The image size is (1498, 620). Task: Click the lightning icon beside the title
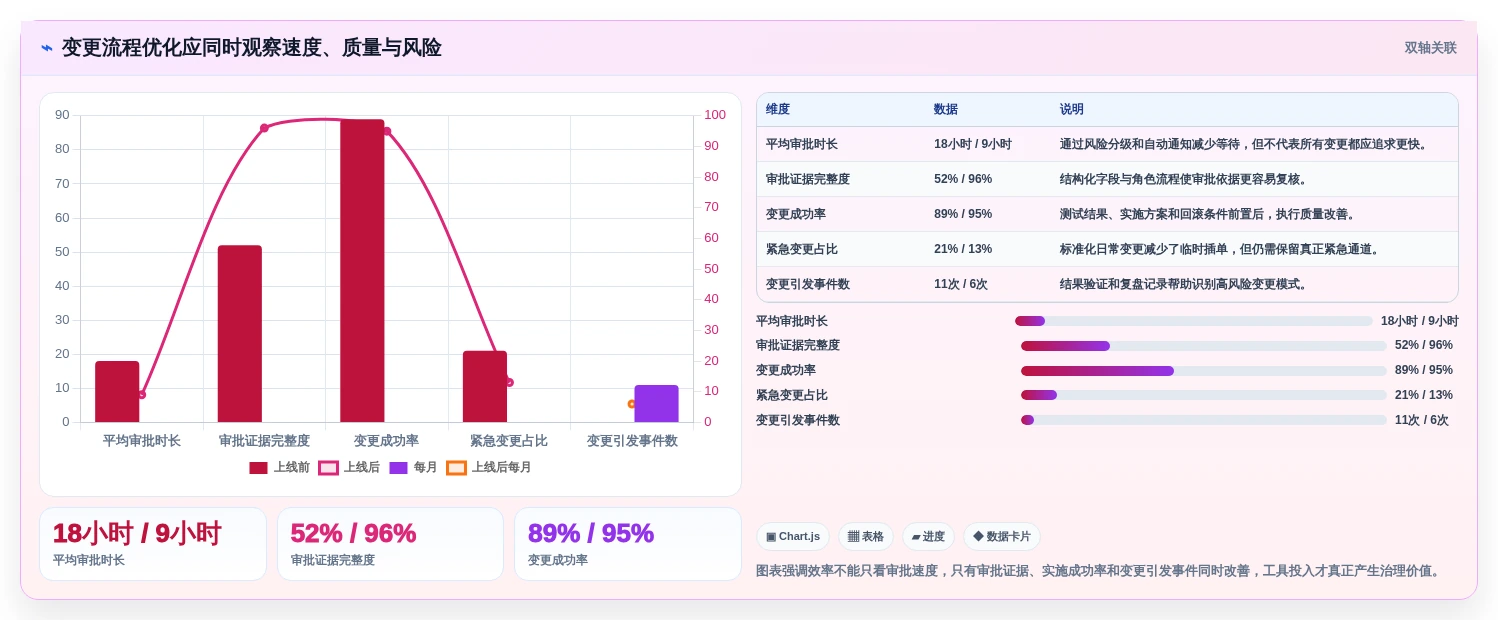pyautogui.click(x=47, y=48)
